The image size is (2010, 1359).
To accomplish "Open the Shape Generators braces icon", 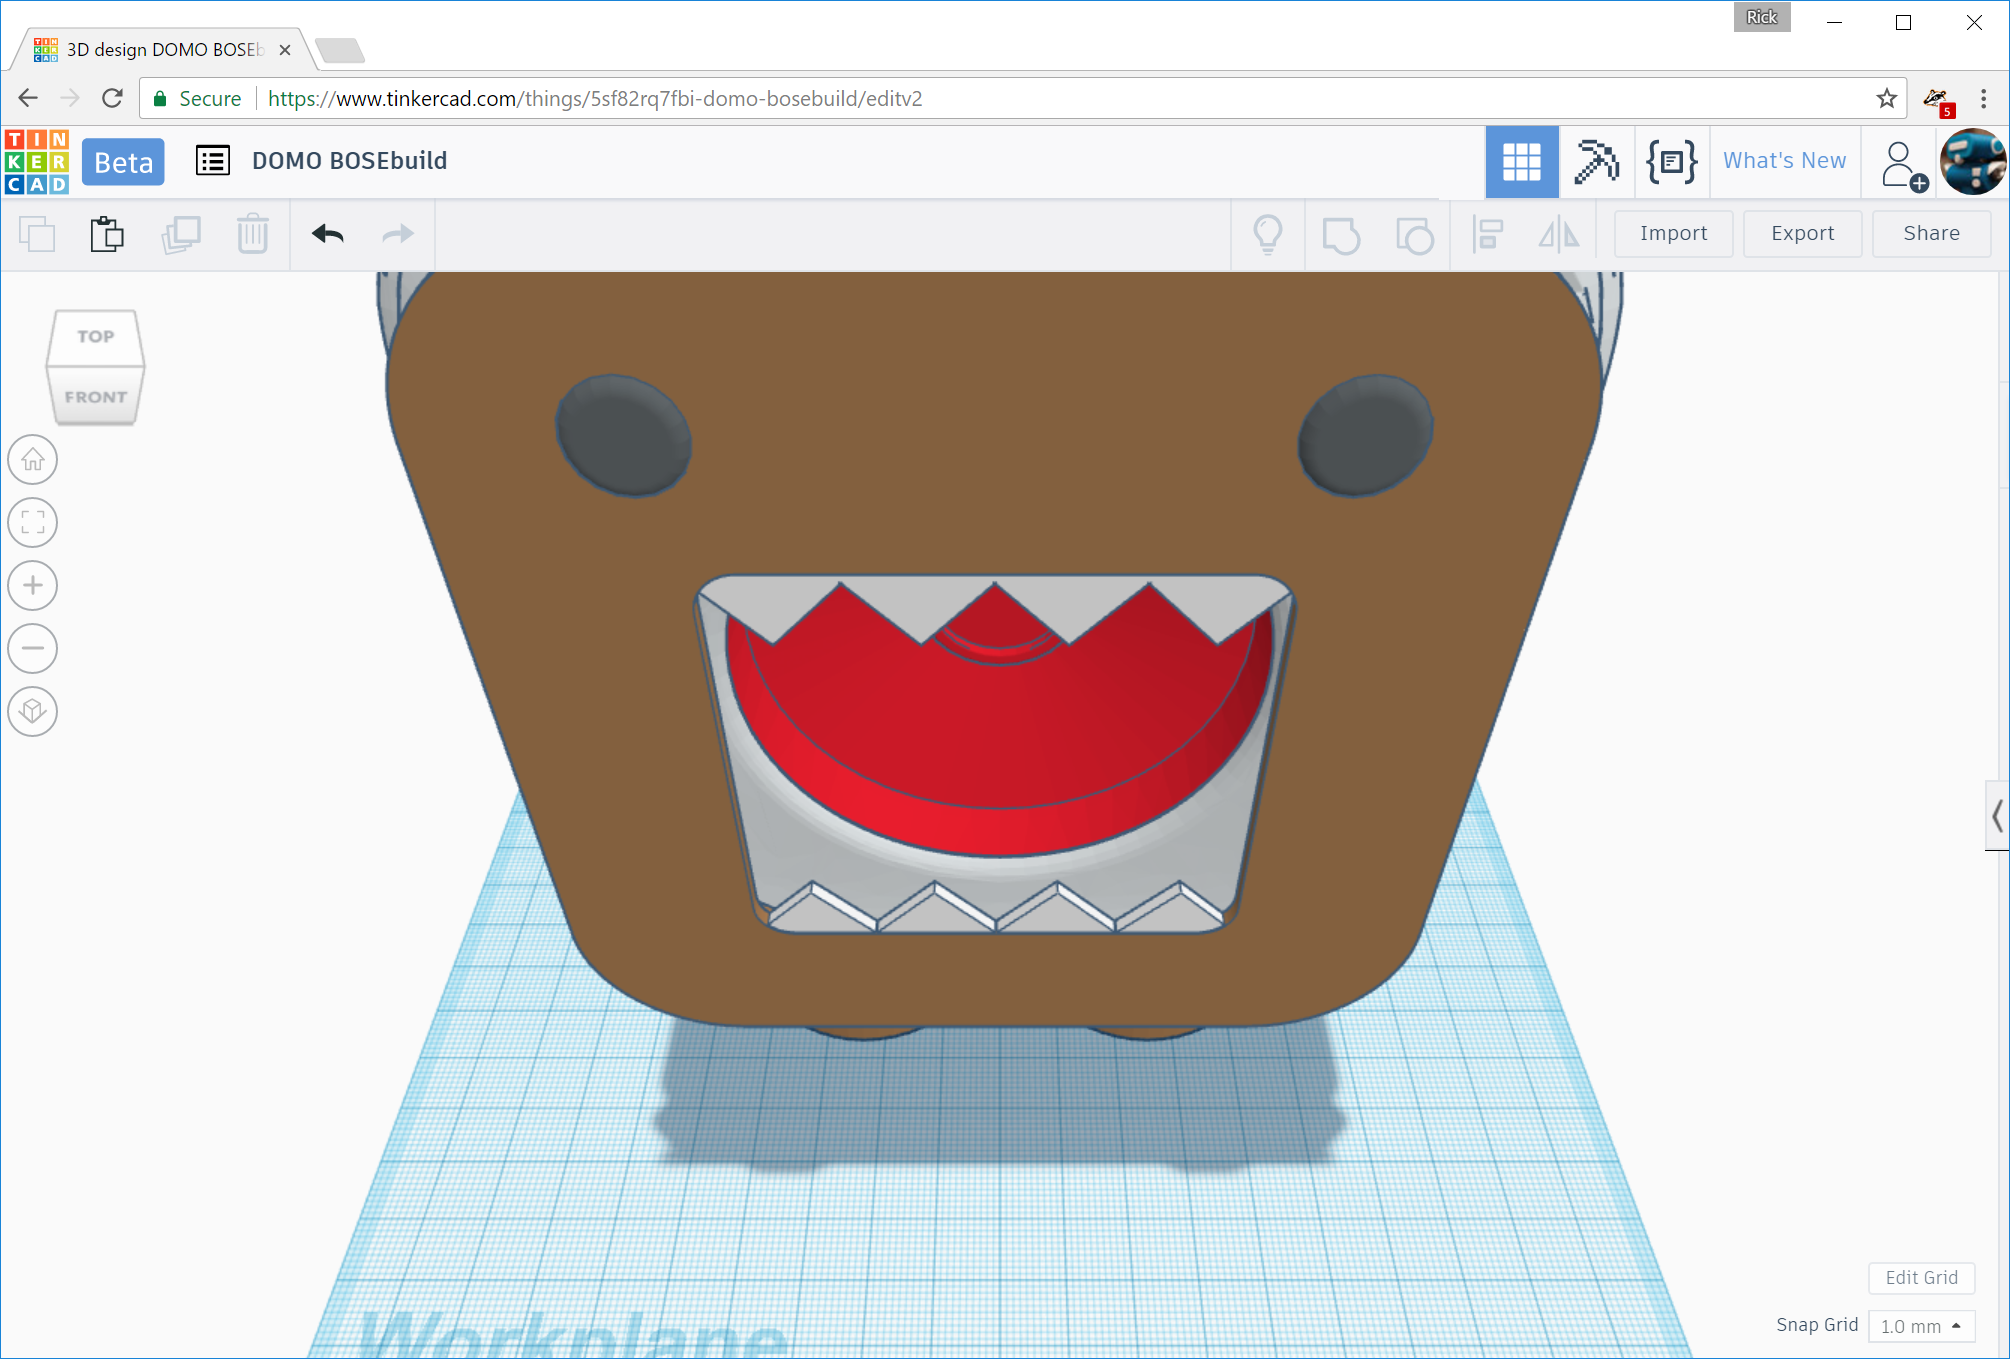I will pyautogui.click(x=1671, y=161).
